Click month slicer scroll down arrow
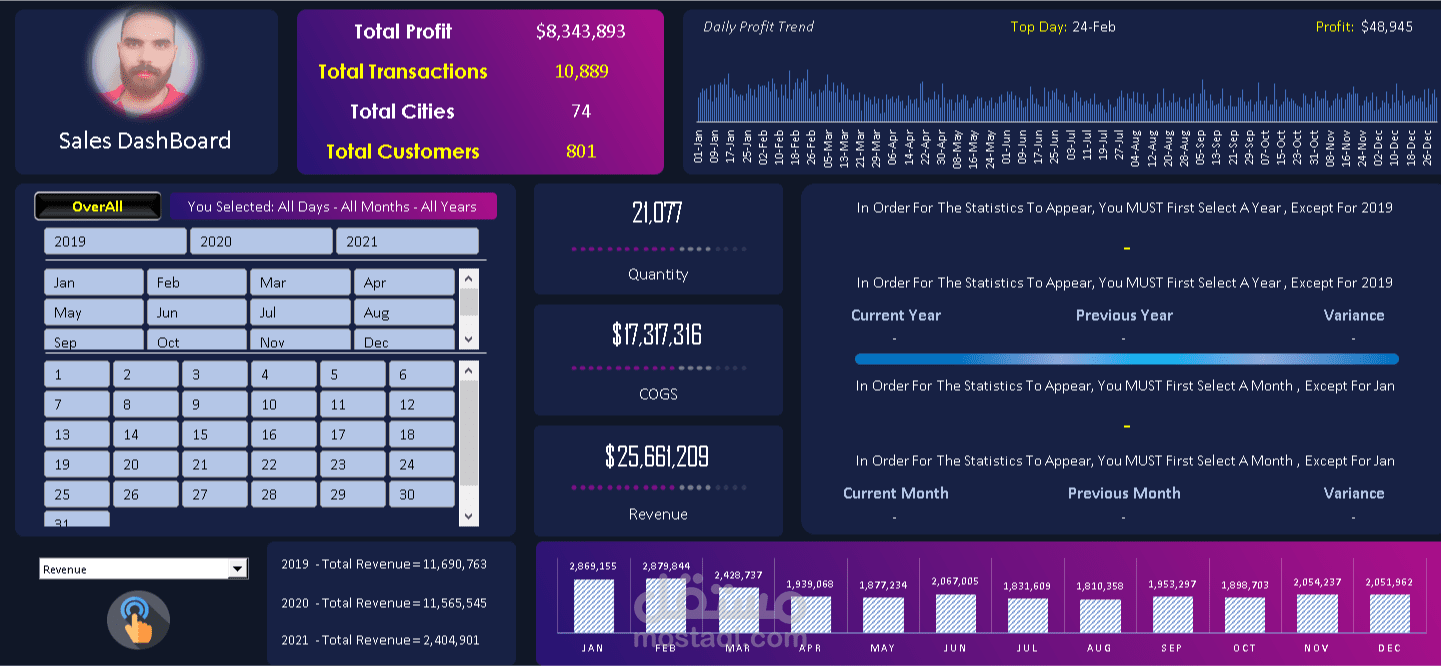Viewport: 1441px width, 666px height. [469, 339]
